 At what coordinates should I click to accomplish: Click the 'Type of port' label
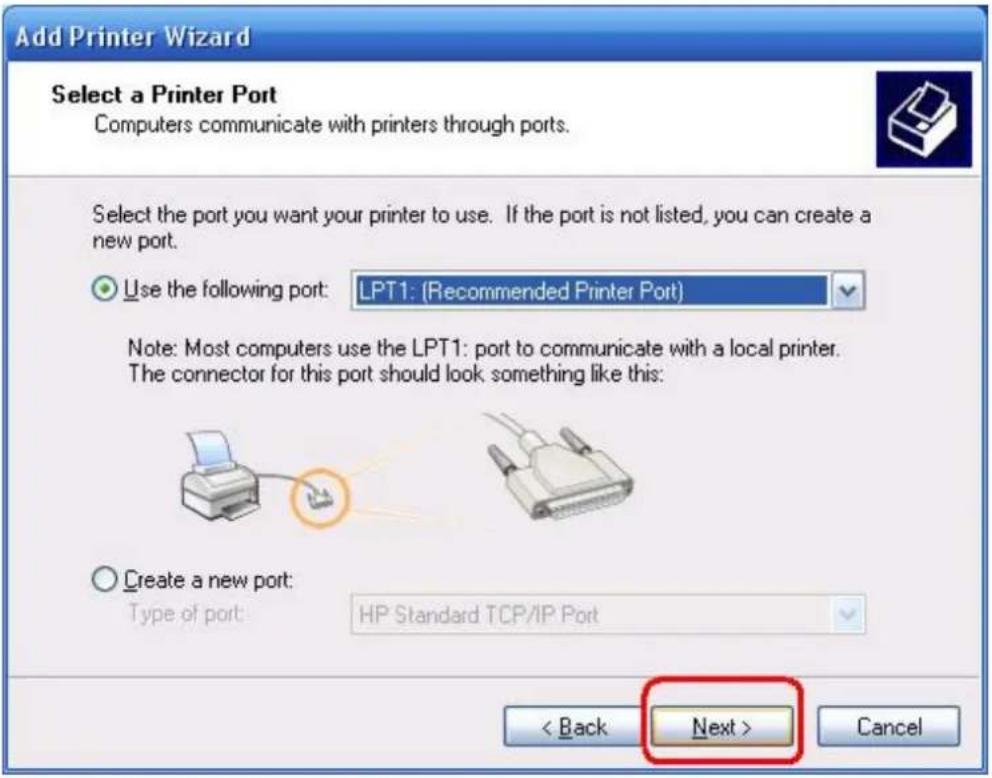(186, 614)
